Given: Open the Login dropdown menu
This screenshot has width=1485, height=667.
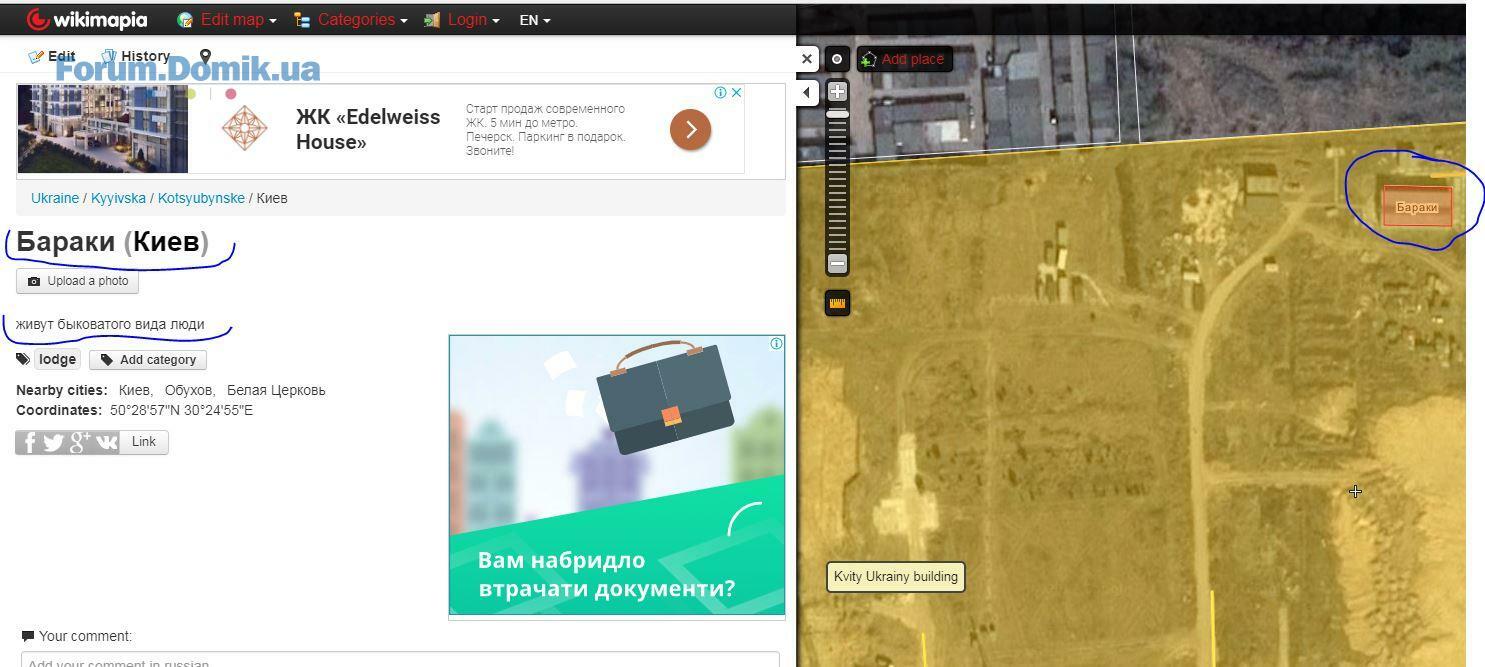Looking at the screenshot, I should pyautogui.click(x=462, y=20).
